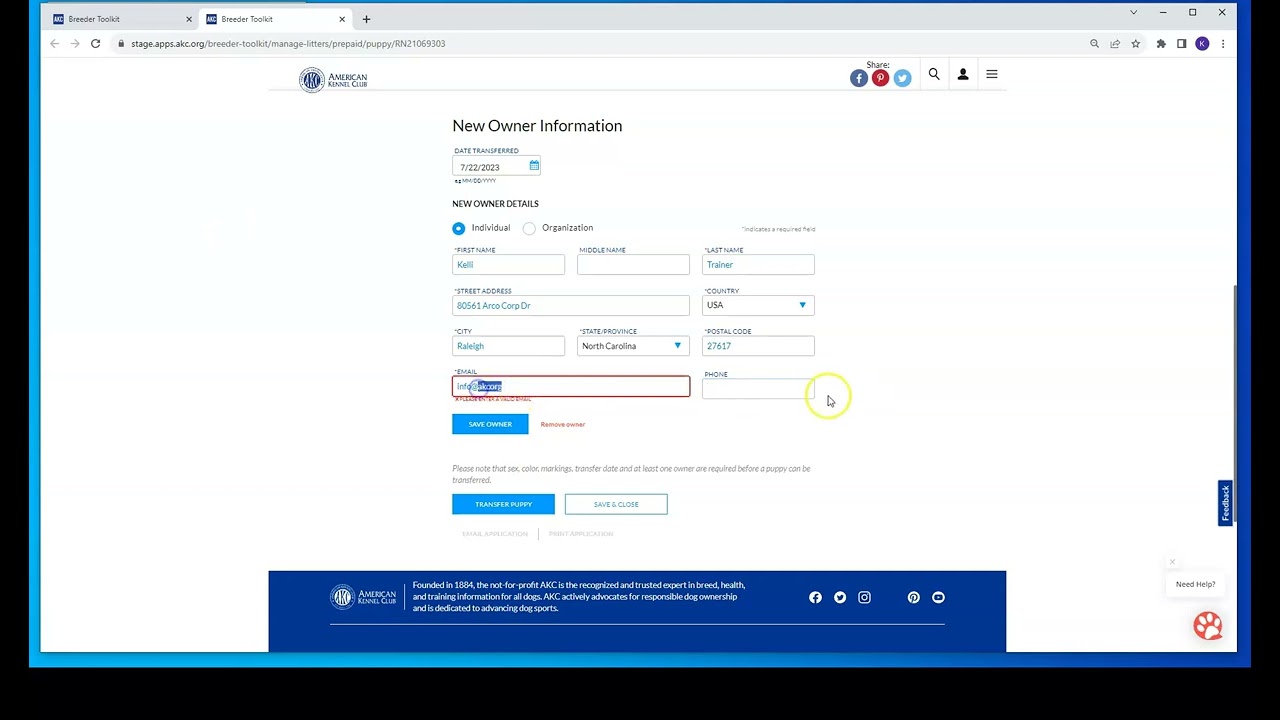
Task: Click the footer American Kennel Club logo
Action: coord(363,597)
